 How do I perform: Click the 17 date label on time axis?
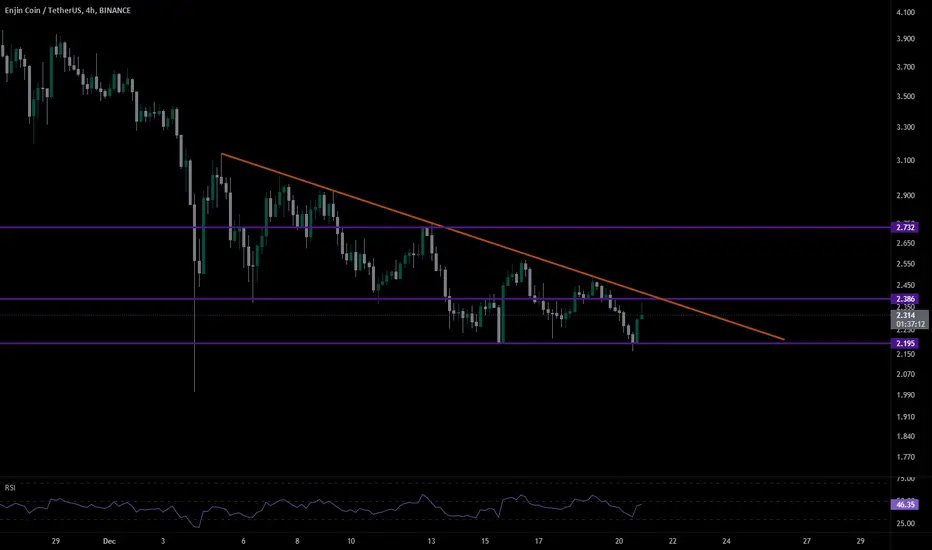click(x=539, y=541)
